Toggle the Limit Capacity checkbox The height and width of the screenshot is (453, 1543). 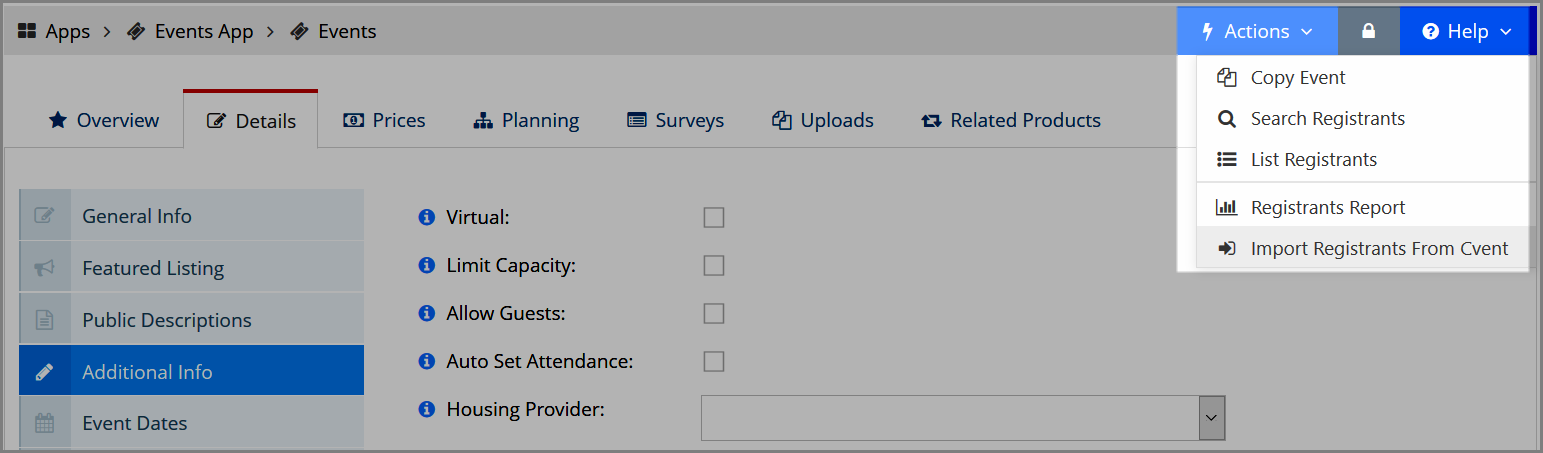point(713,265)
